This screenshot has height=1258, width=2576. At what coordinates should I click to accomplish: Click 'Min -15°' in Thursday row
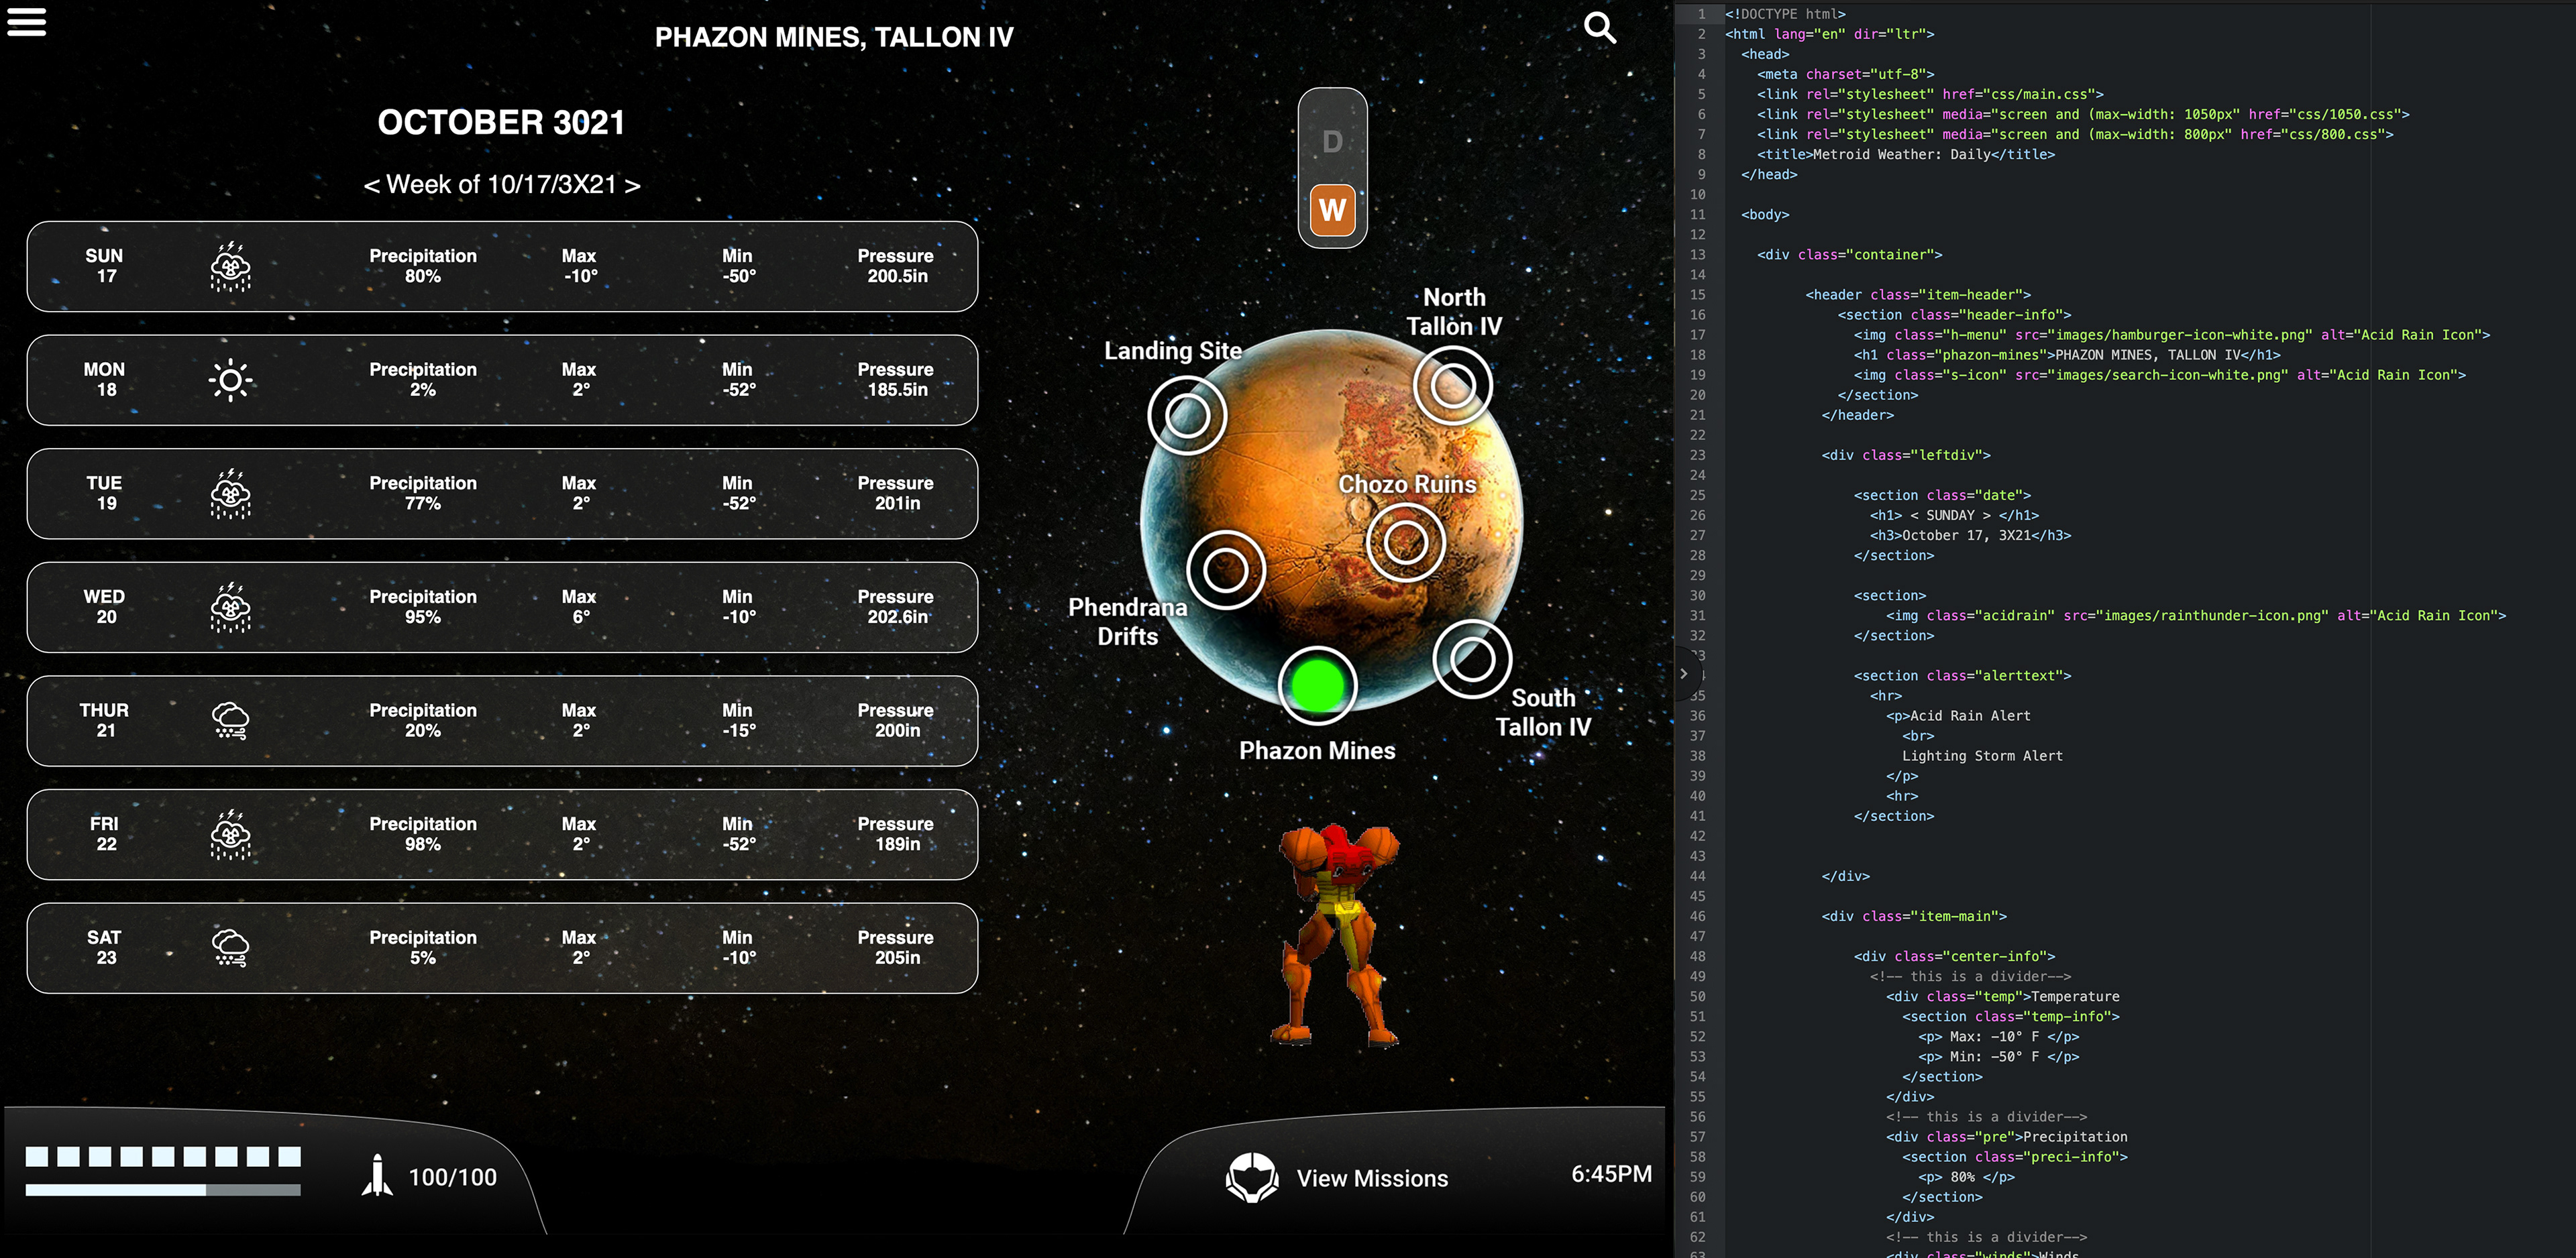click(738, 720)
